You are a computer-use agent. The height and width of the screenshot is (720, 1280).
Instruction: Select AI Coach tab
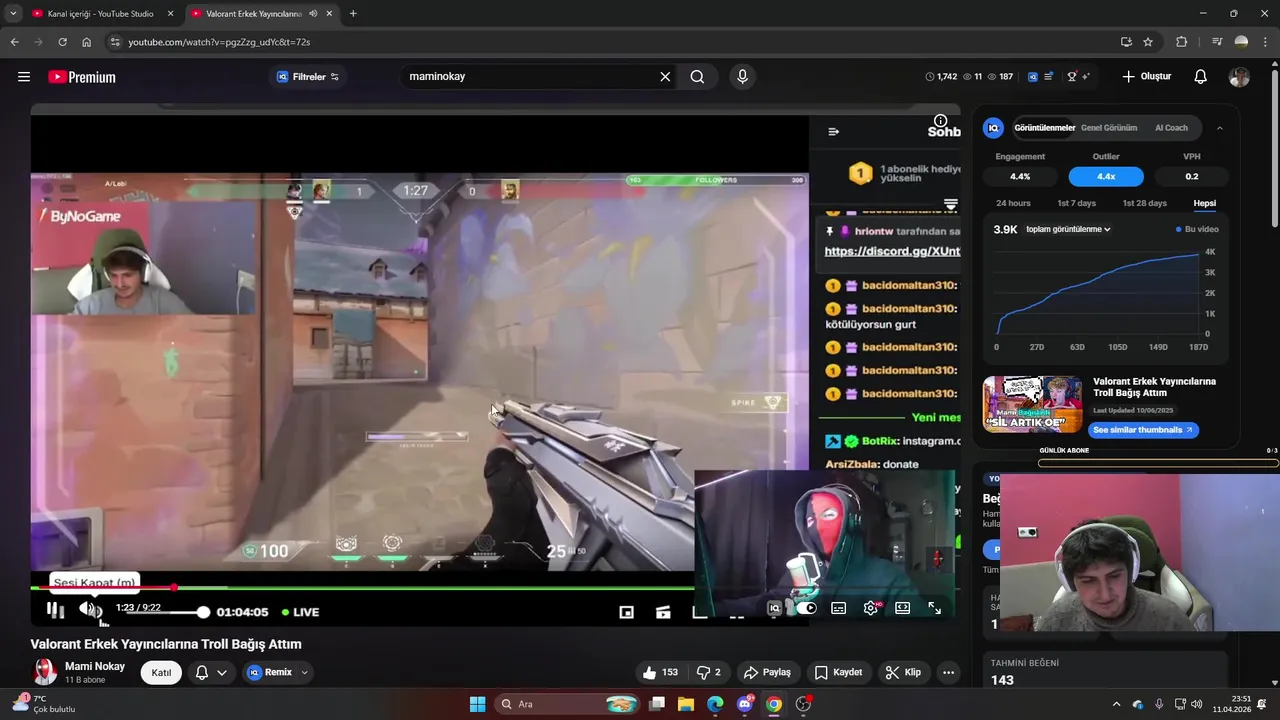tap(1171, 128)
